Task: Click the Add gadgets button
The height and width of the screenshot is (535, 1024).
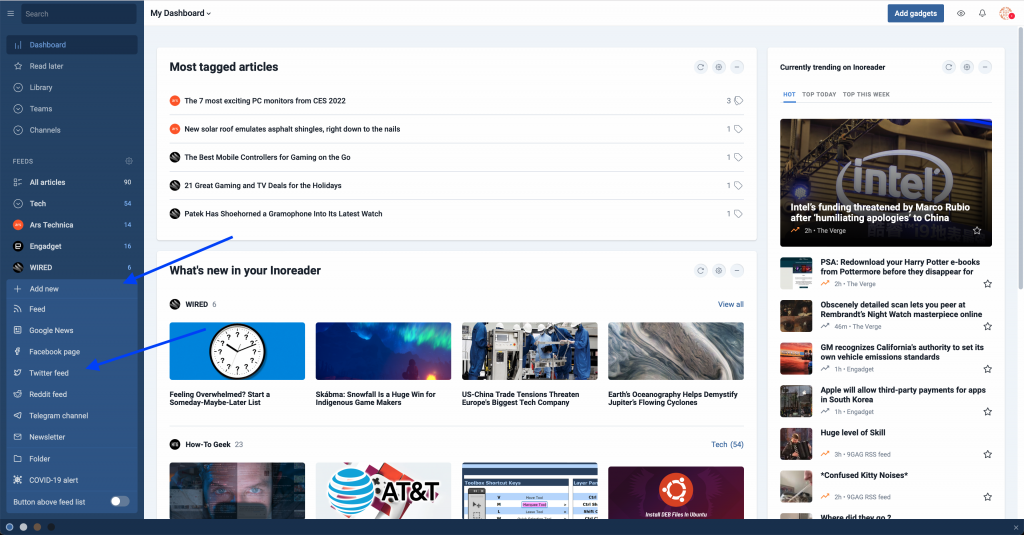Action: tap(915, 13)
